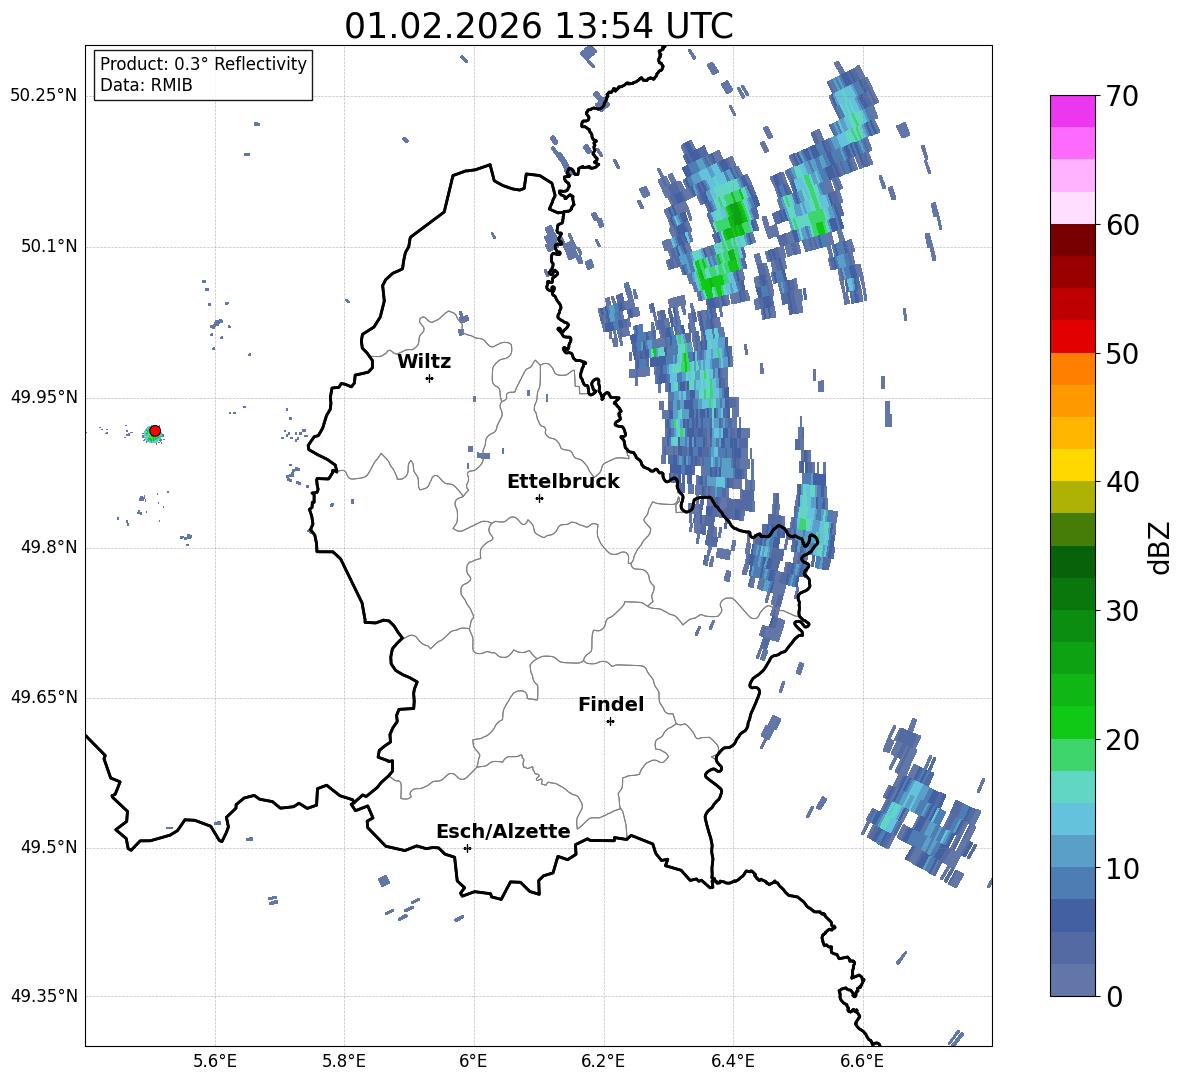
Task: Click the 49.95°N latitude label
Action: (44, 397)
